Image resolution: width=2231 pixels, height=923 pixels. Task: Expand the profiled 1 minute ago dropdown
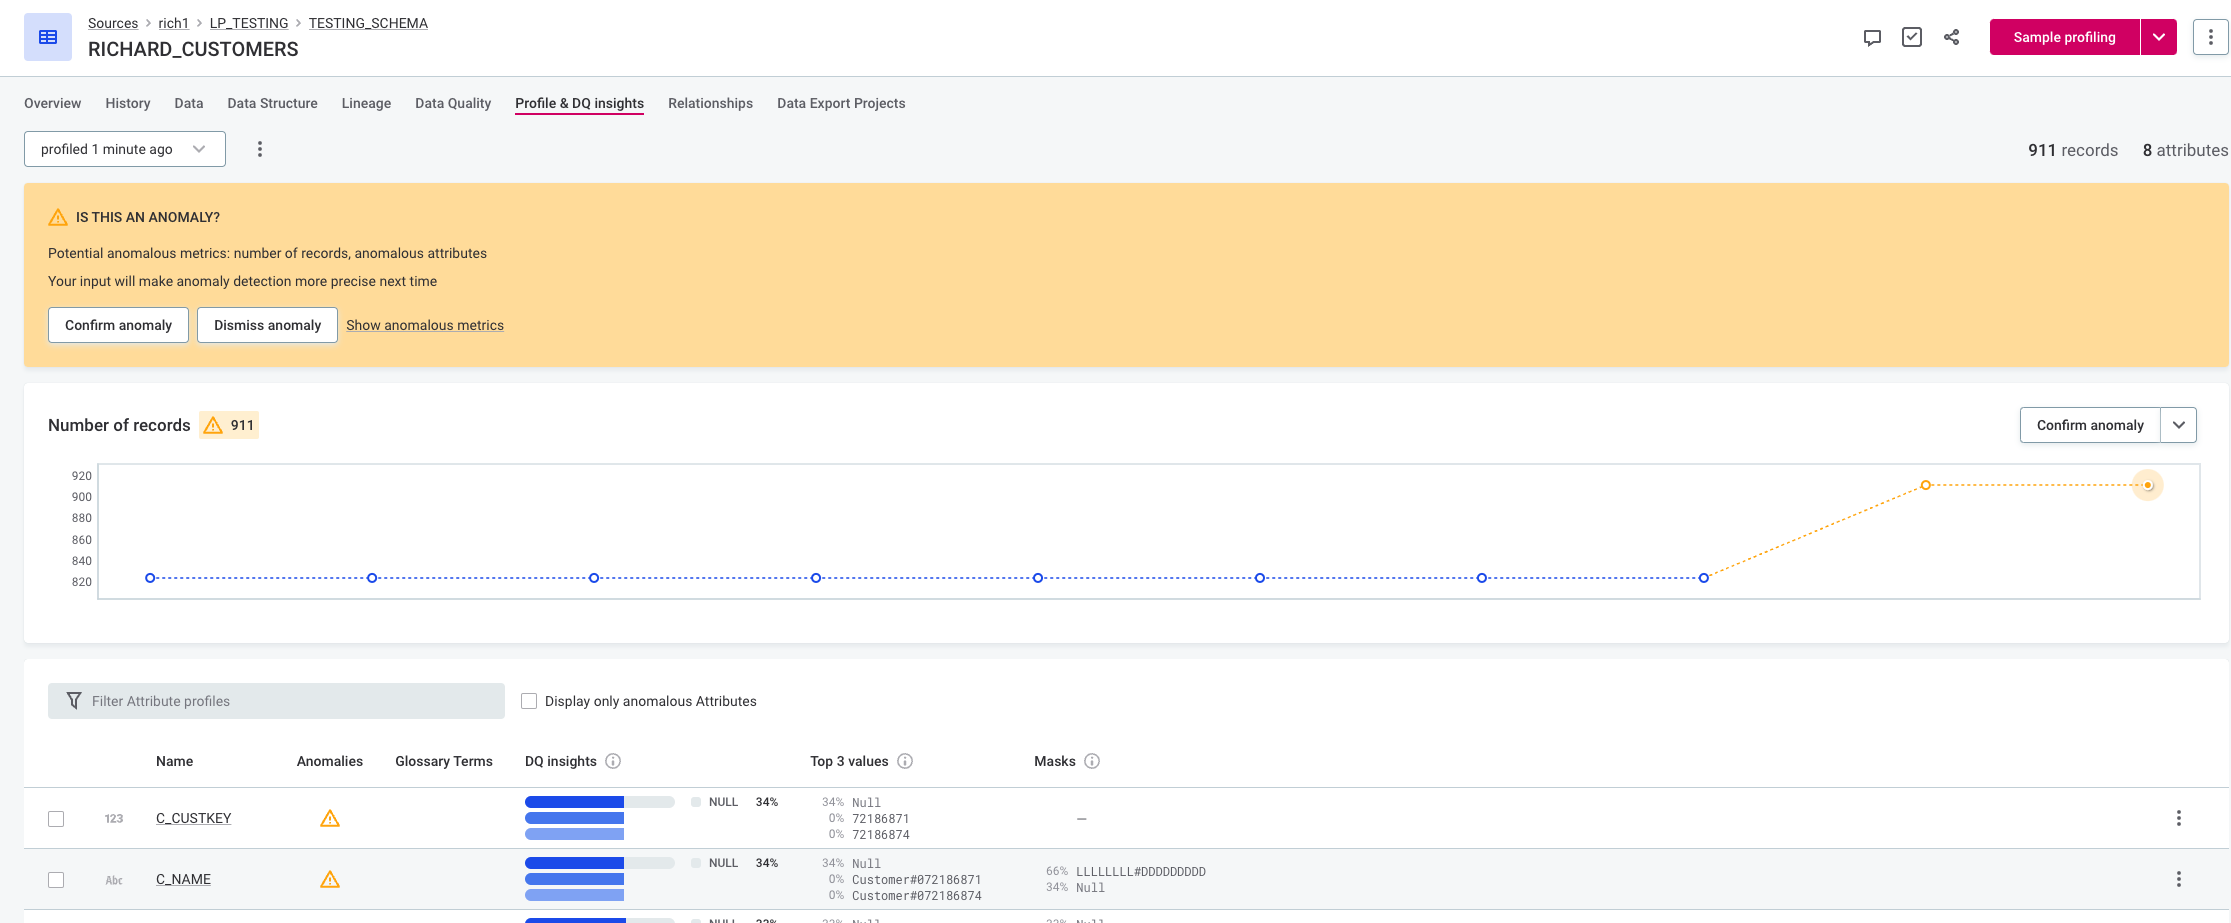(x=124, y=149)
